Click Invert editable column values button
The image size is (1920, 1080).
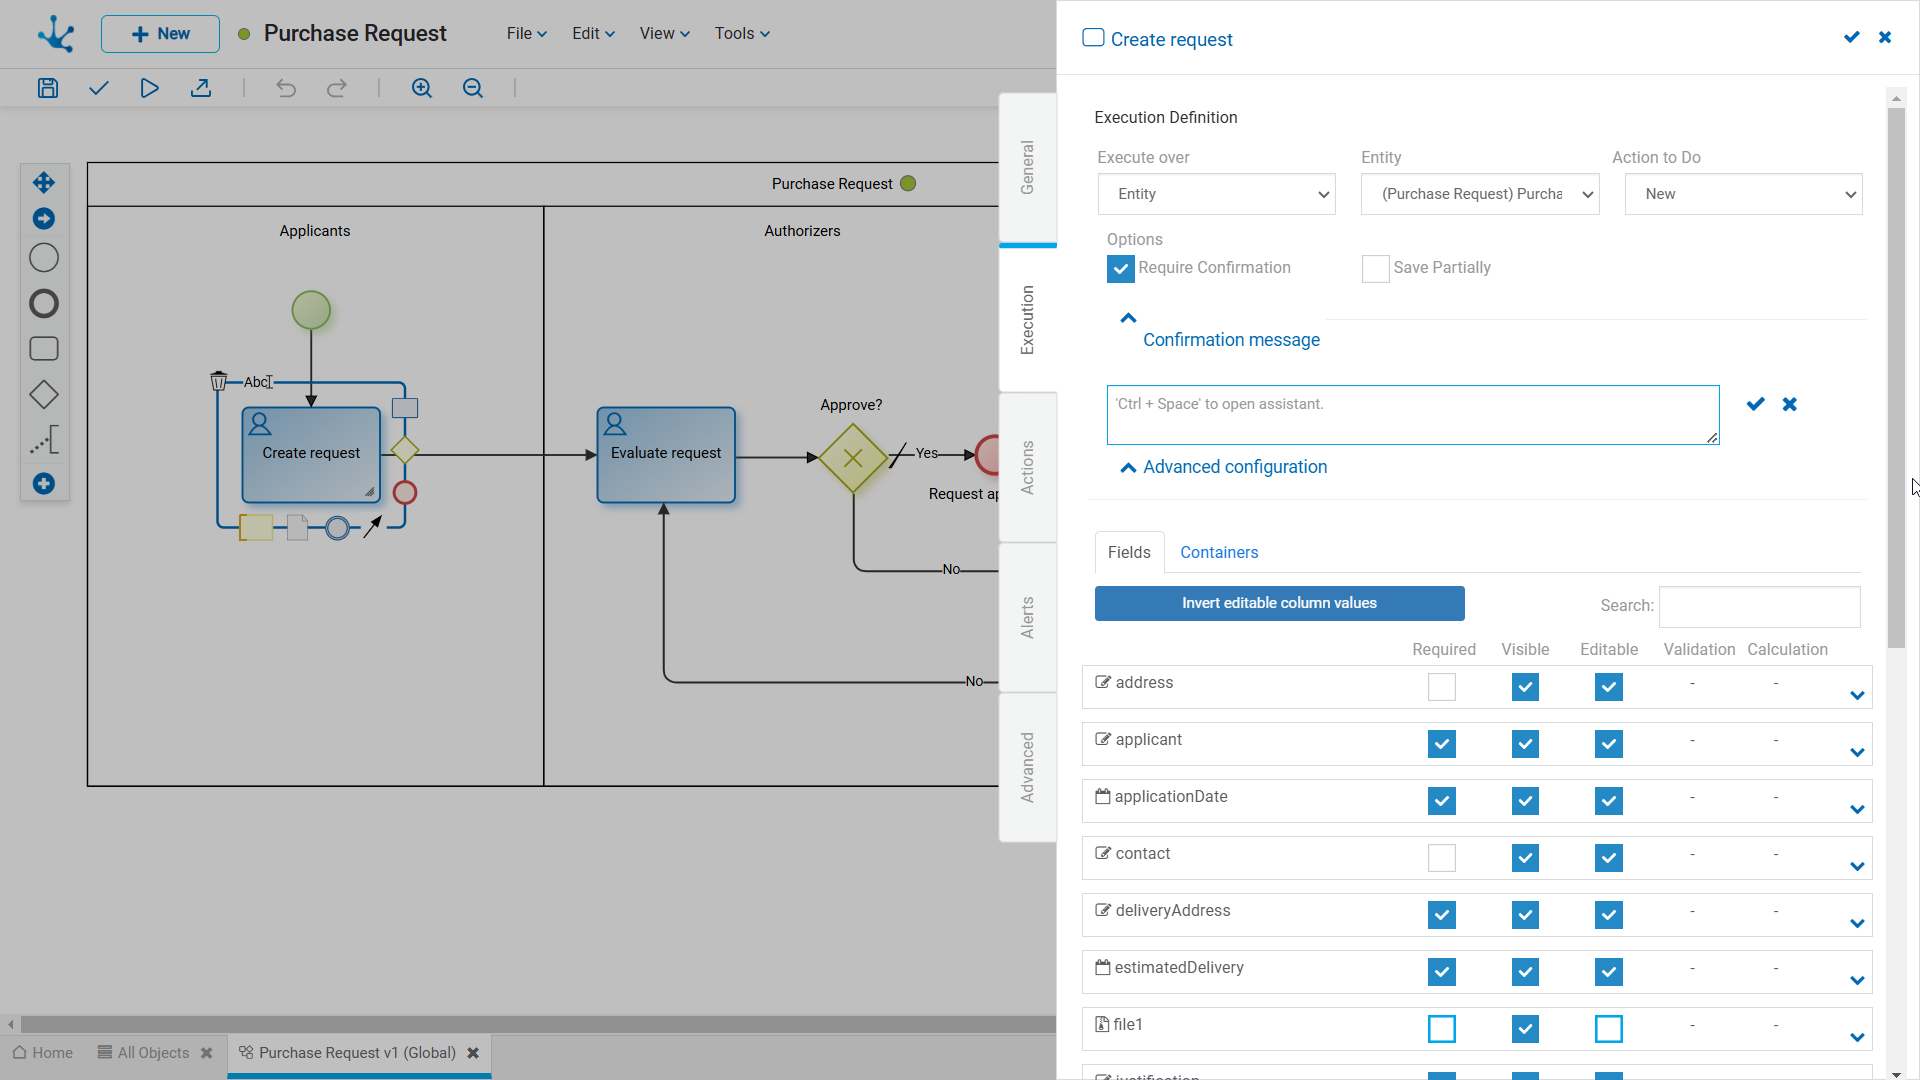click(x=1279, y=603)
